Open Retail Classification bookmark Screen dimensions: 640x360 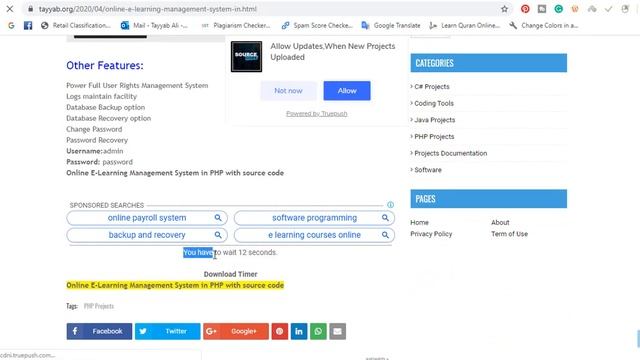(76, 25)
